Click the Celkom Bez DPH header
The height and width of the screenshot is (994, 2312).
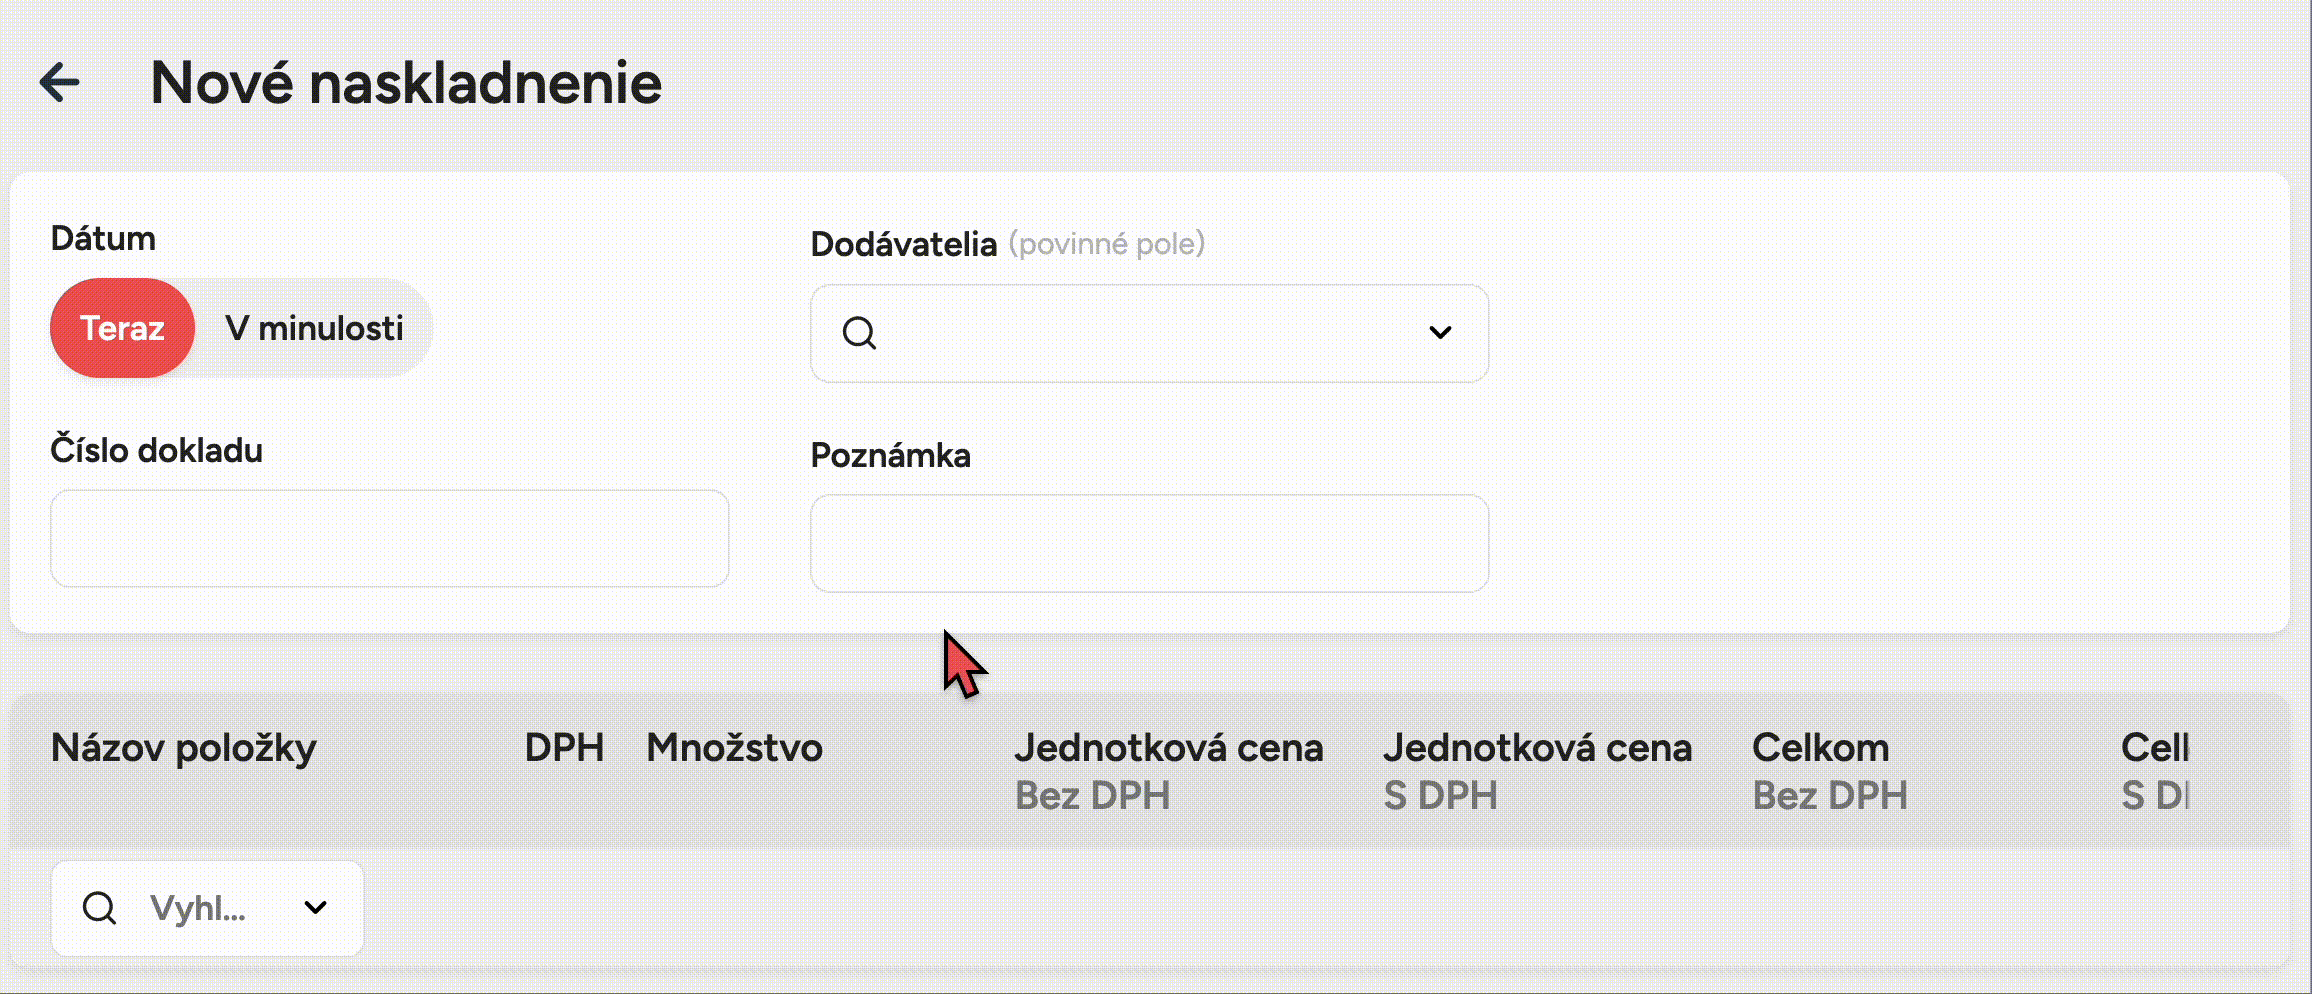[1829, 770]
